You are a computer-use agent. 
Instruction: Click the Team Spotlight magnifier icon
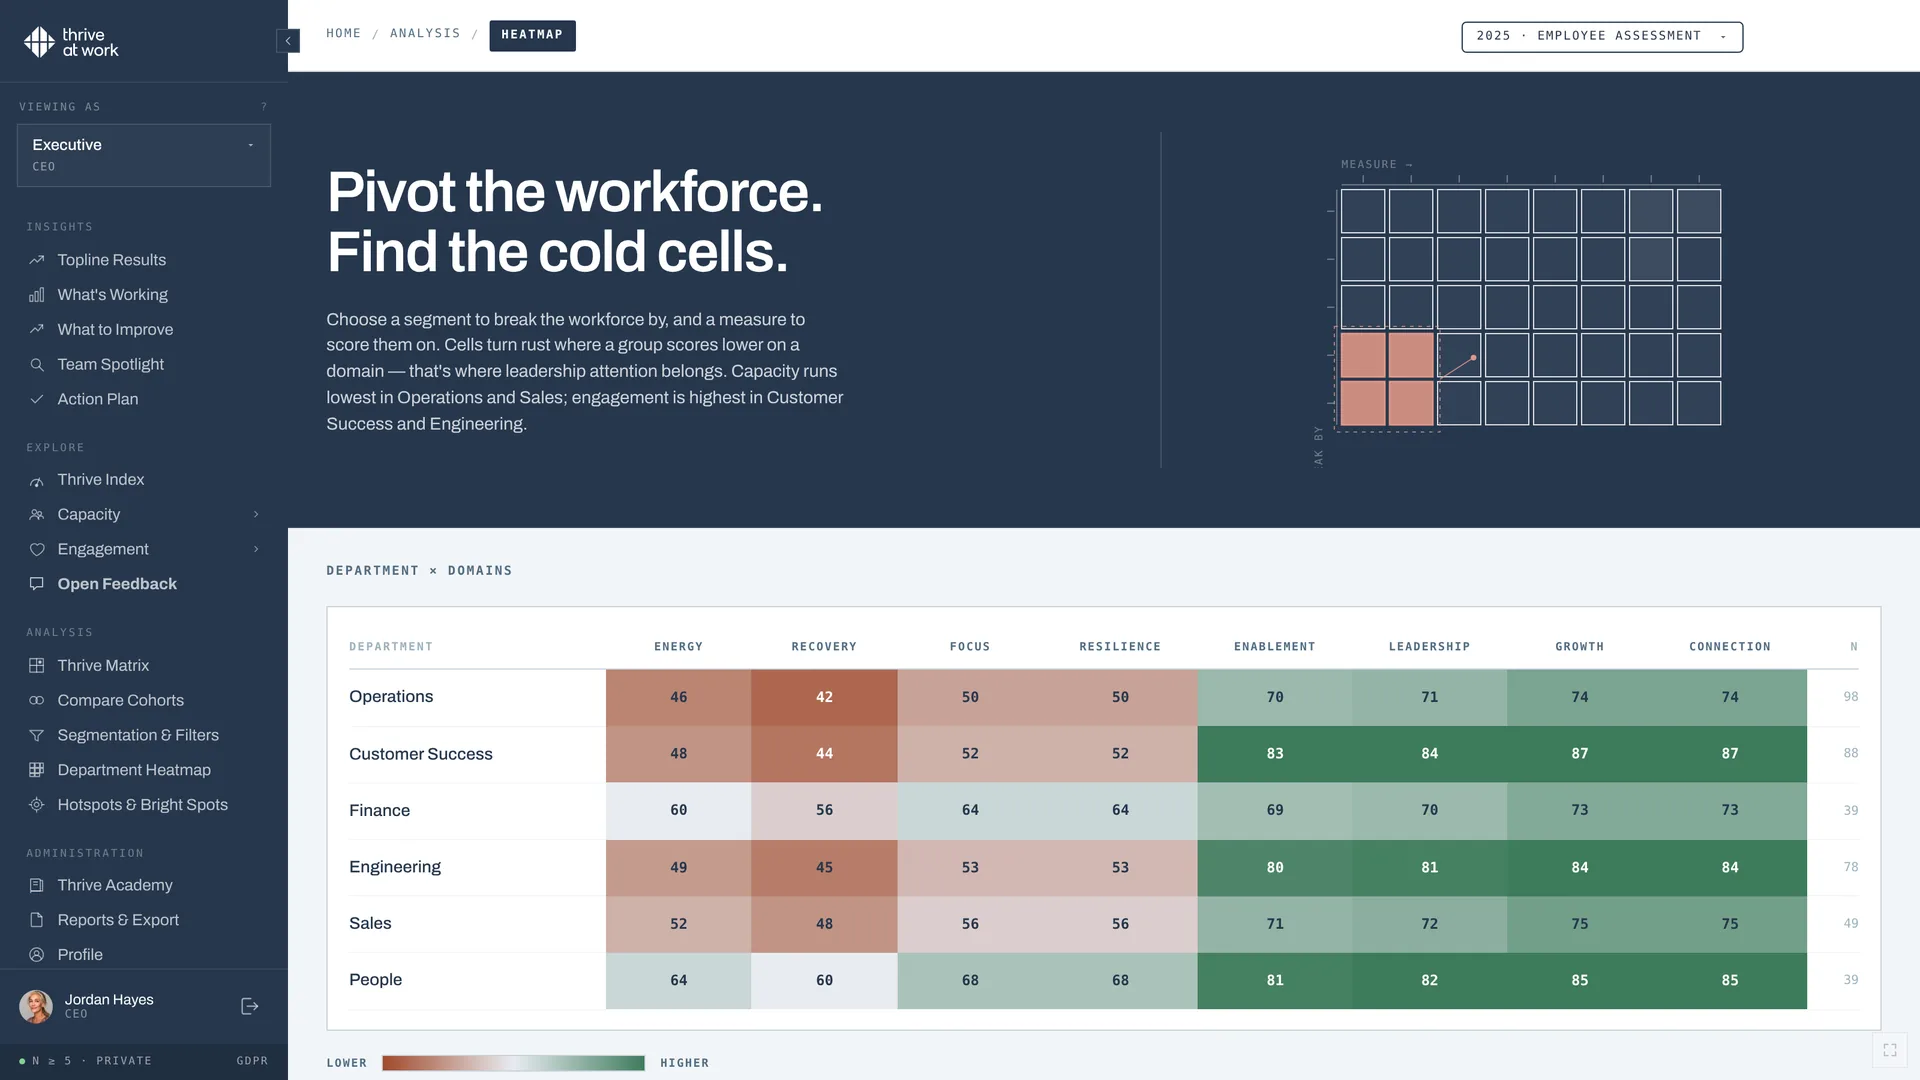pos(37,365)
